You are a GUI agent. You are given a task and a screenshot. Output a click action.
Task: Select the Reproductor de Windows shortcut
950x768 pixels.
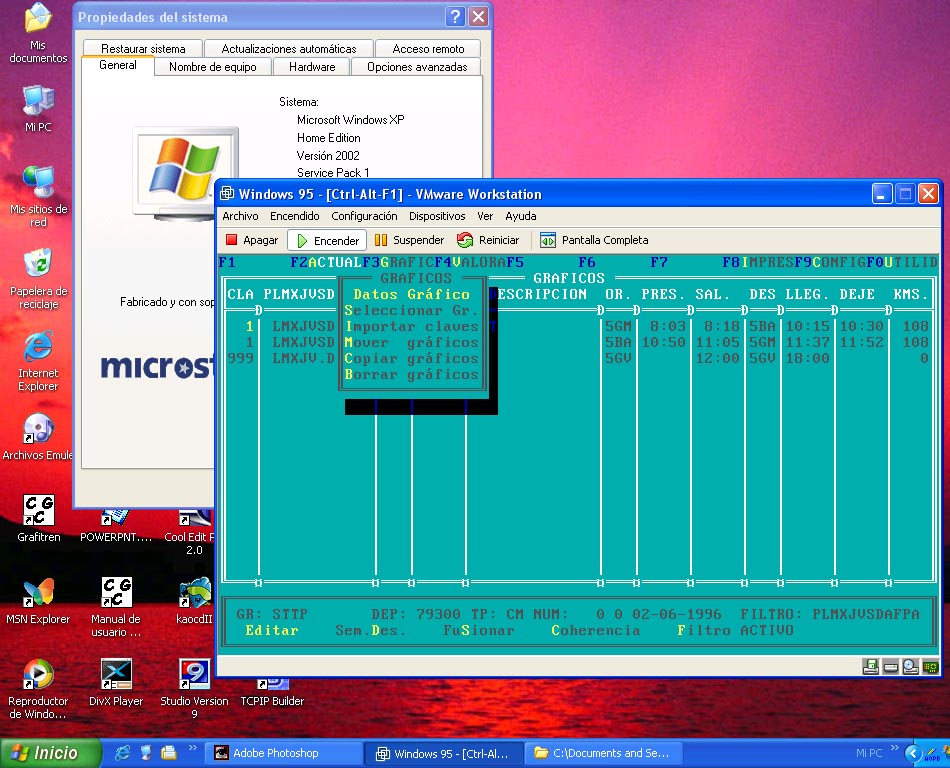click(38, 689)
